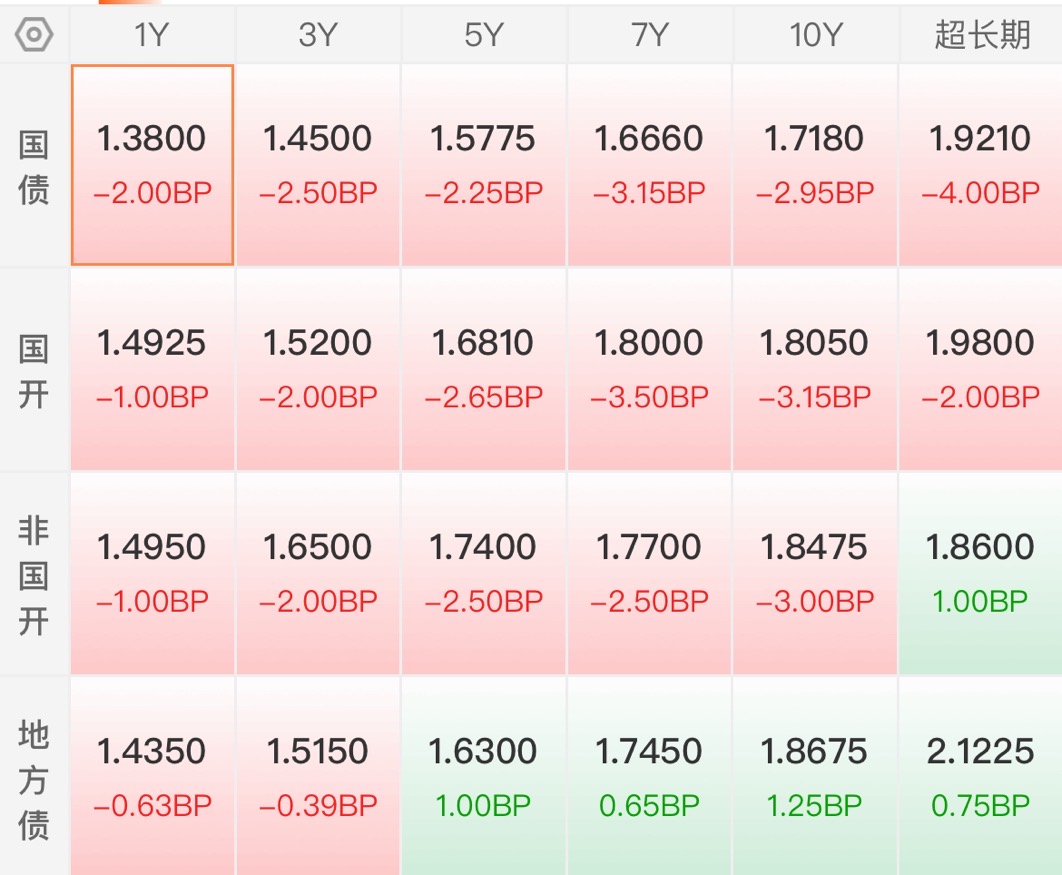Select the 5Y column header
Screen dimensions: 1062x875
(484, 35)
